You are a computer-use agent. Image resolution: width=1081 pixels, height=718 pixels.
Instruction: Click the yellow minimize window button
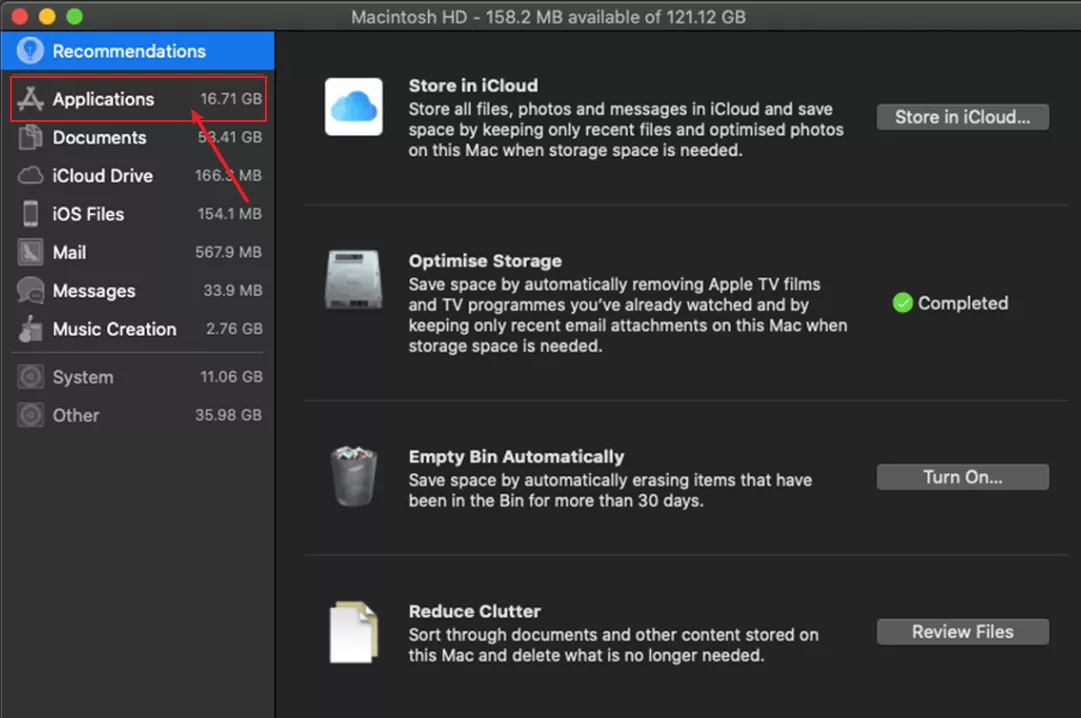pyautogui.click(x=47, y=16)
